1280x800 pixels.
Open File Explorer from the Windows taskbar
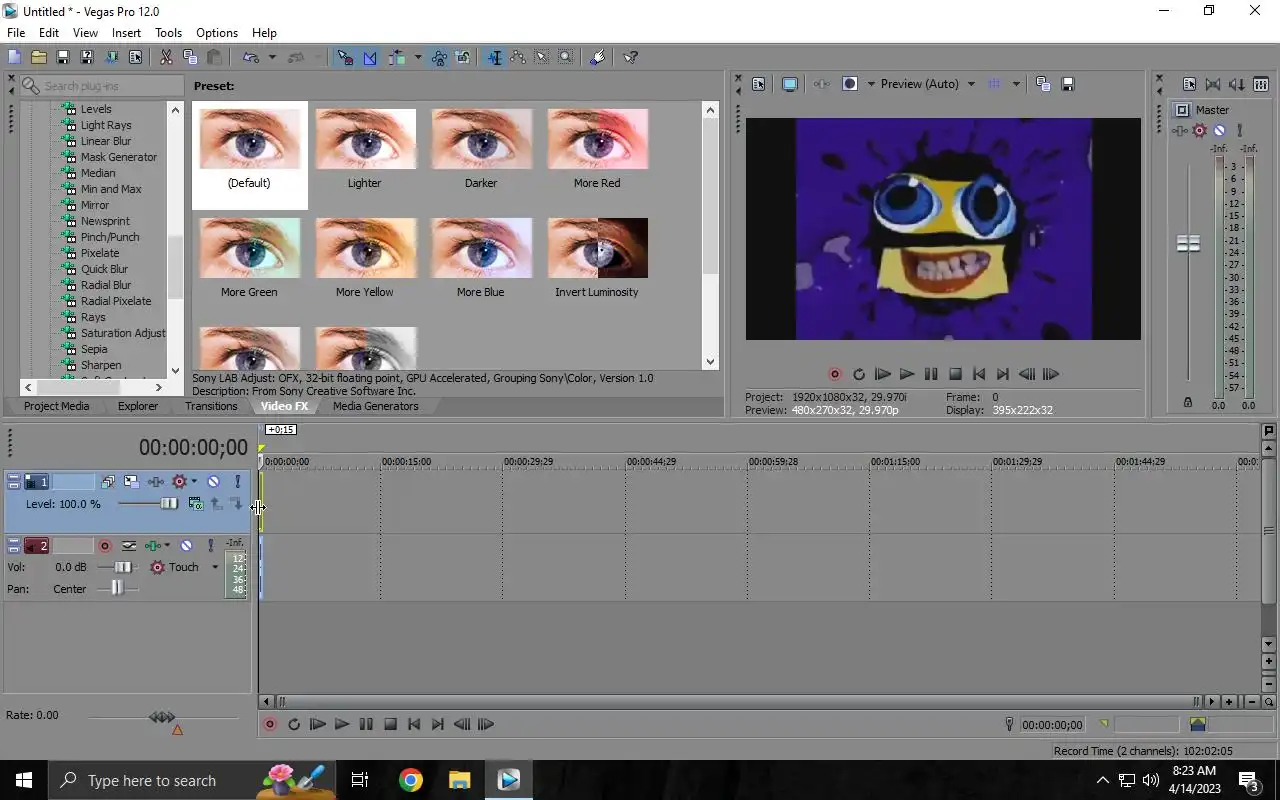coord(459,780)
